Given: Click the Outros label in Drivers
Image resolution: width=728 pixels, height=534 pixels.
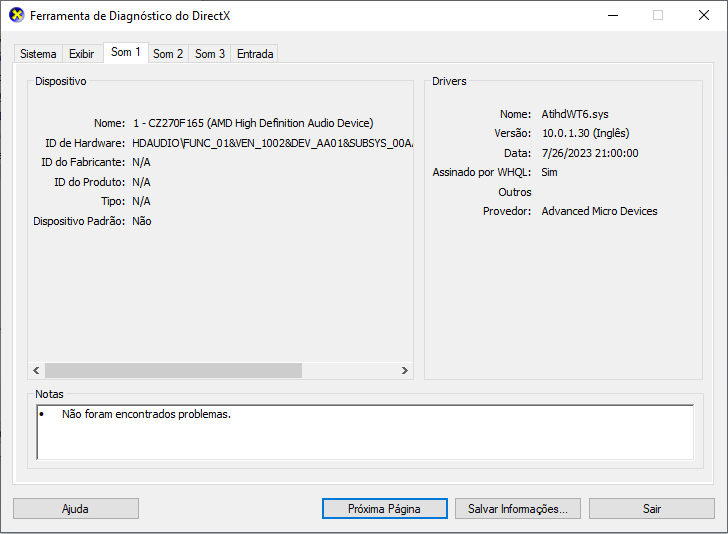Looking at the screenshot, I should [x=514, y=192].
